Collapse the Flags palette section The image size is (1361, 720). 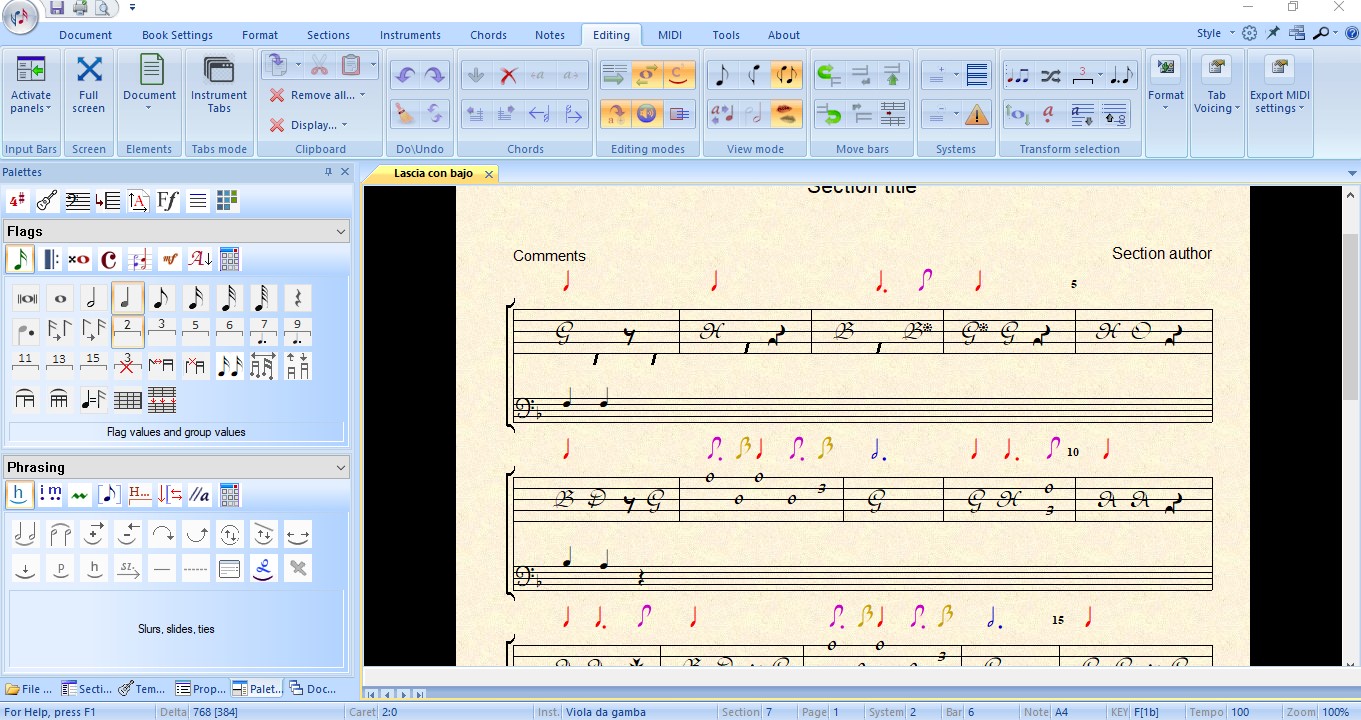(x=340, y=231)
